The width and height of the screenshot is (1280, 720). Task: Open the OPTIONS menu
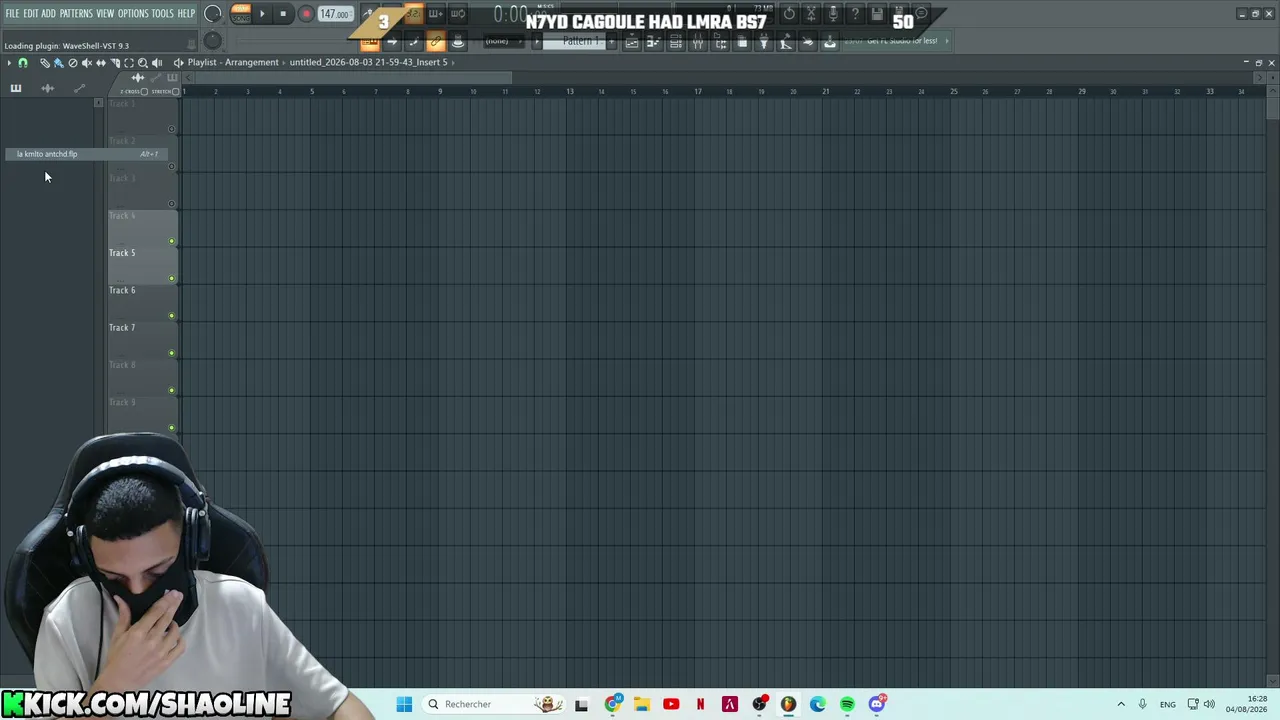133,14
